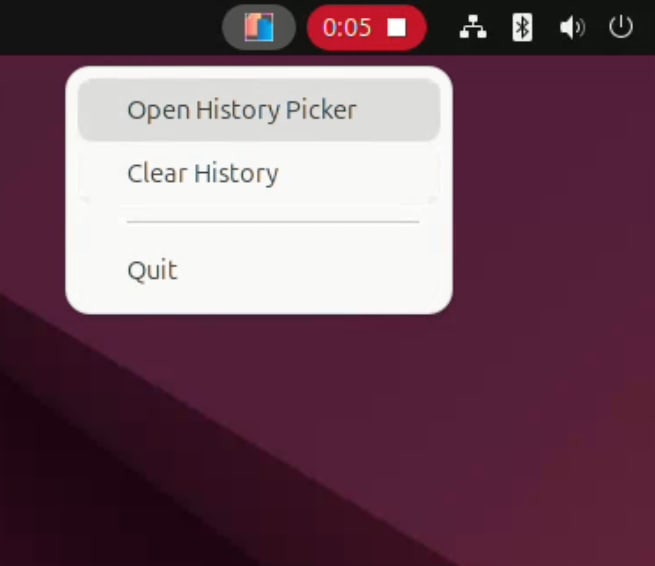Open the volume speaker icon
The width and height of the screenshot is (655, 566).
(x=572, y=28)
